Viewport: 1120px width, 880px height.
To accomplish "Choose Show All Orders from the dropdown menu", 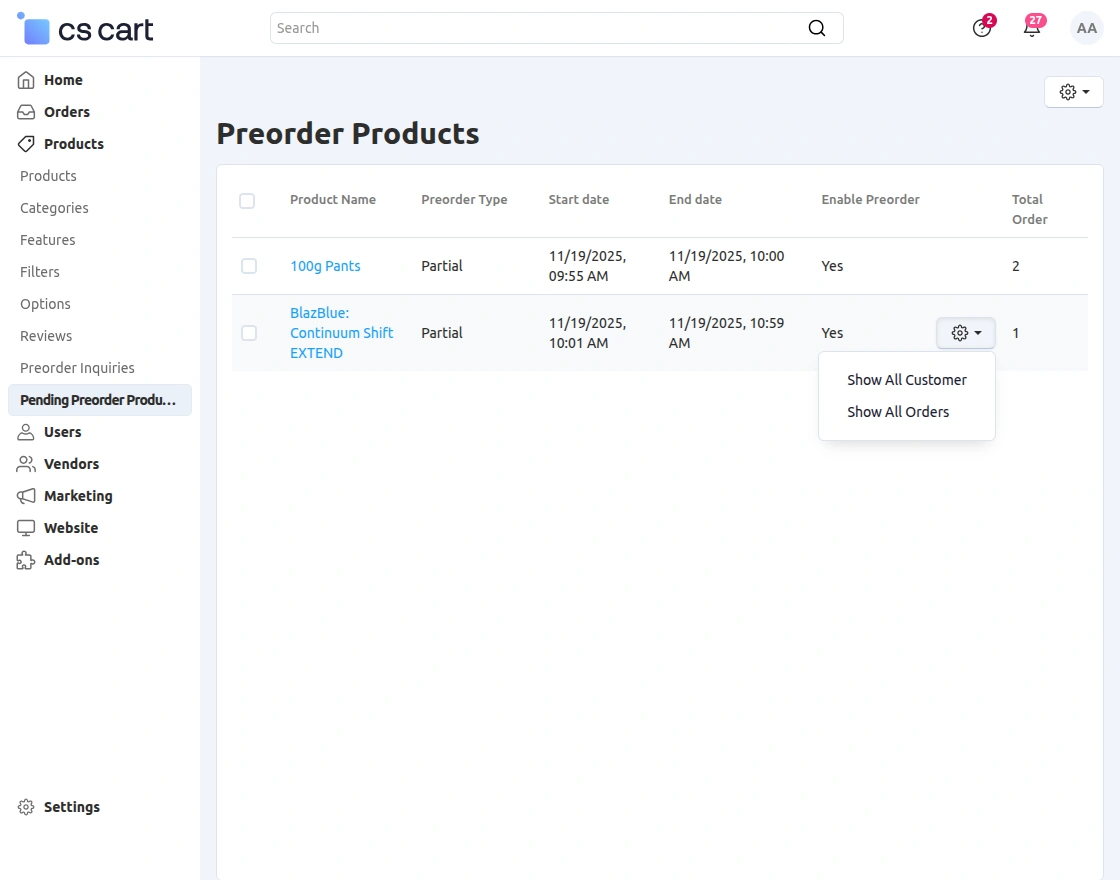I will pyautogui.click(x=898, y=412).
